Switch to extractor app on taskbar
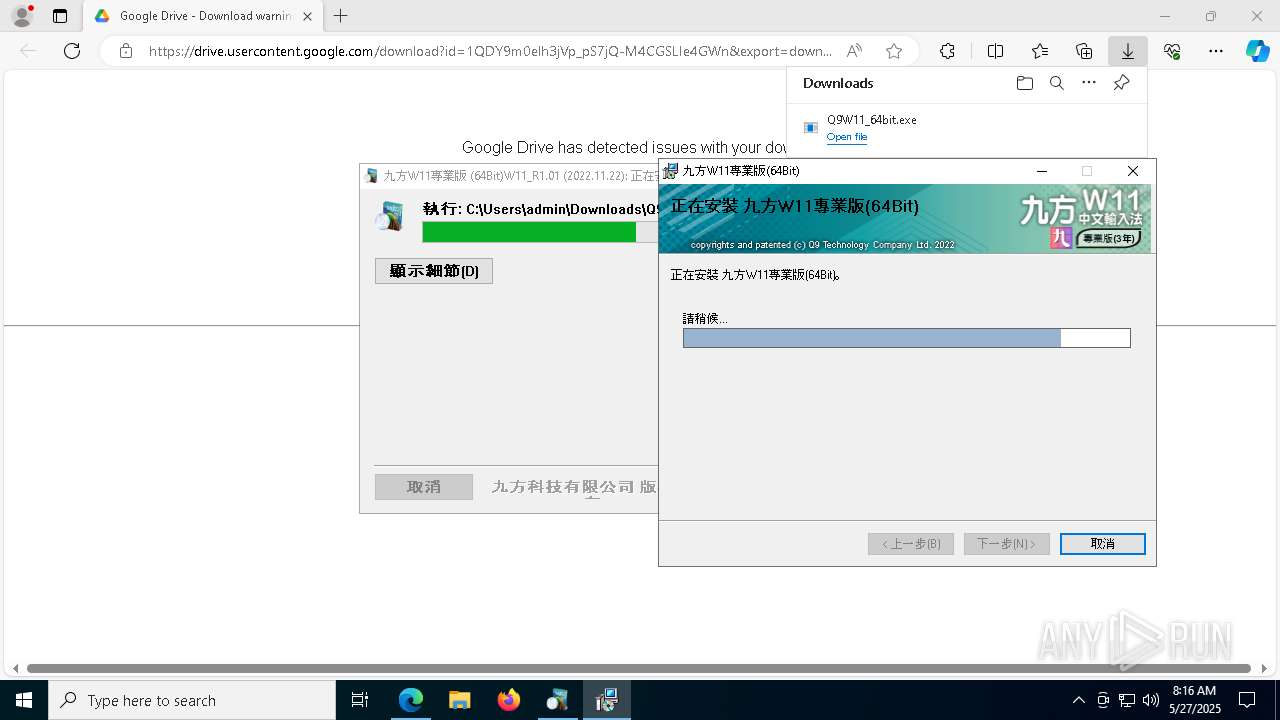Image resolution: width=1280 pixels, height=720 pixels. (x=557, y=700)
